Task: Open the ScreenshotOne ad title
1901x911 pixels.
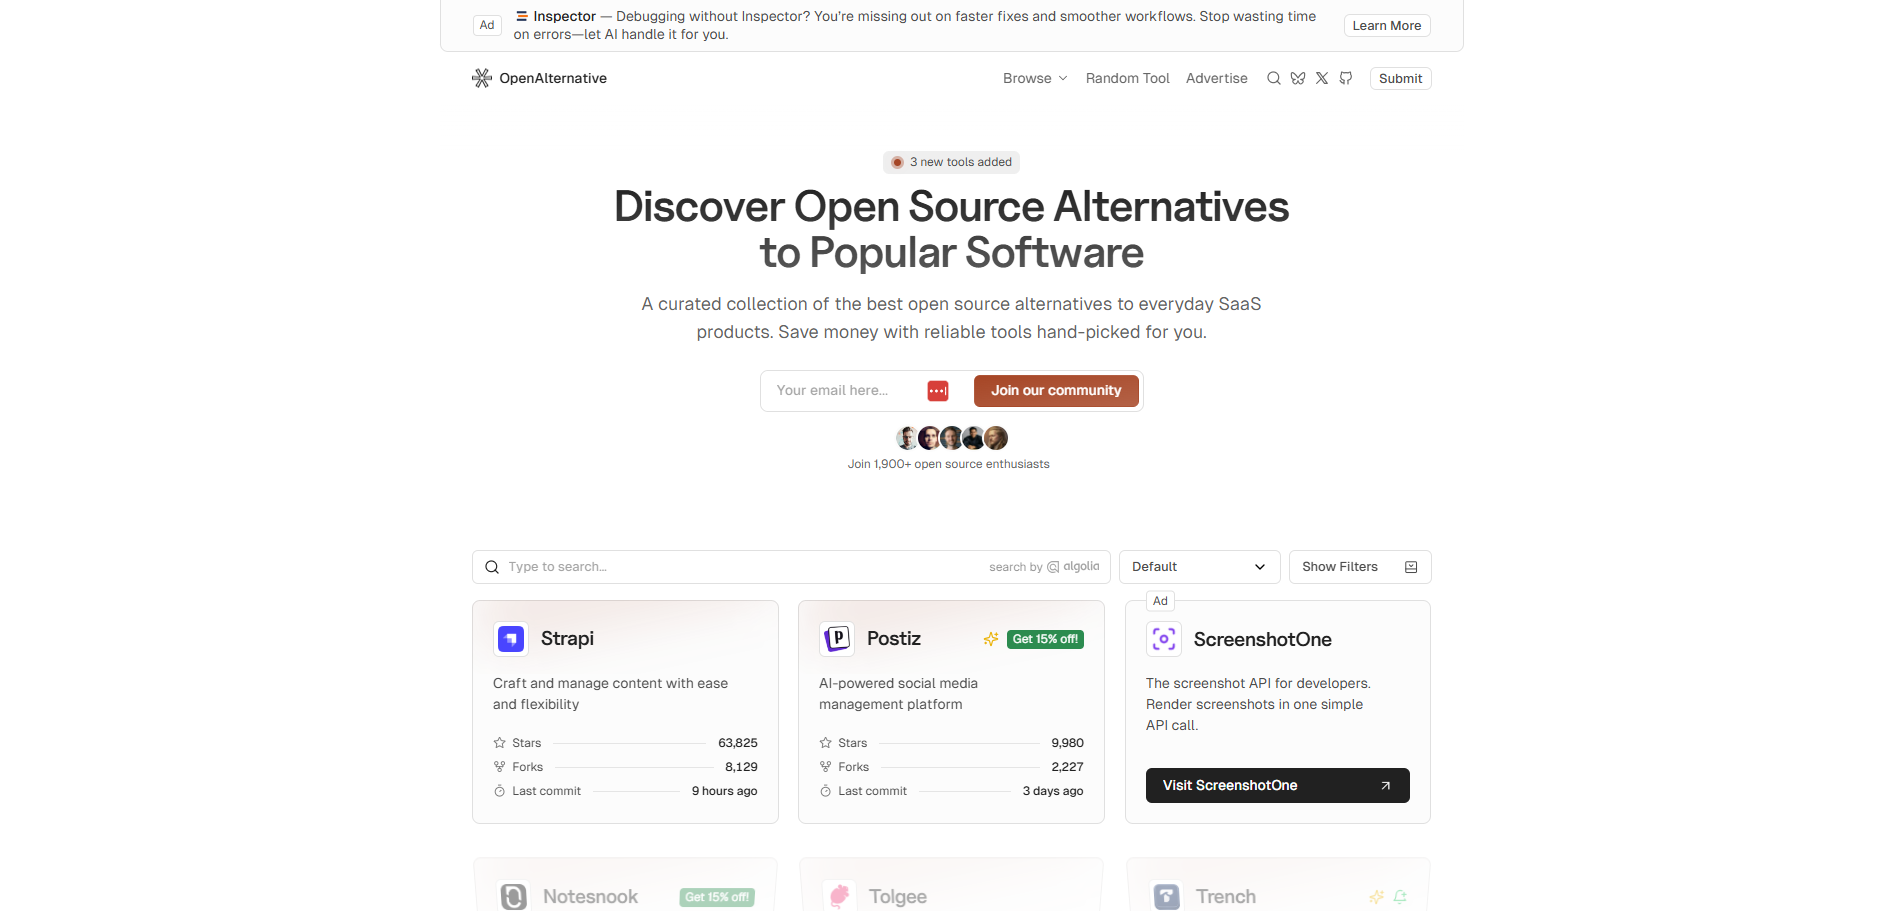Action: coord(1262,639)
